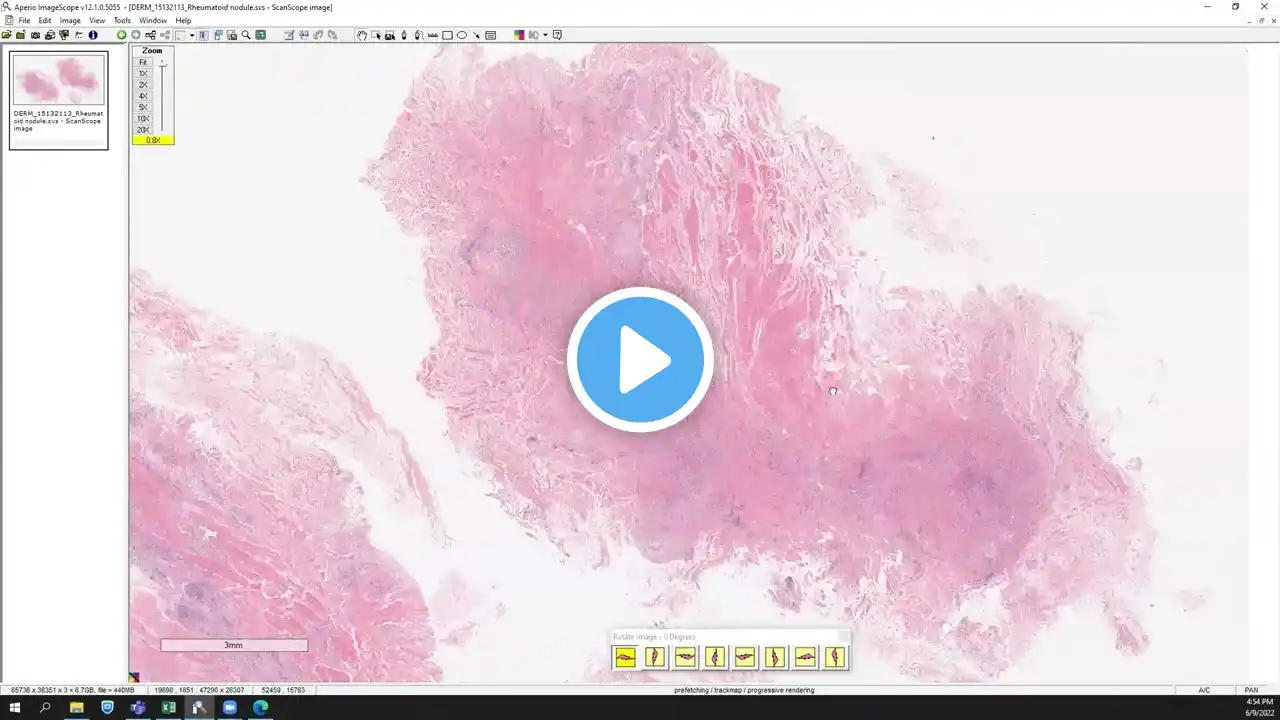The width and height of the screenshot is (1280, 720).
Task: Click the green go-forward arrow icon
Action: pos(121,35)
